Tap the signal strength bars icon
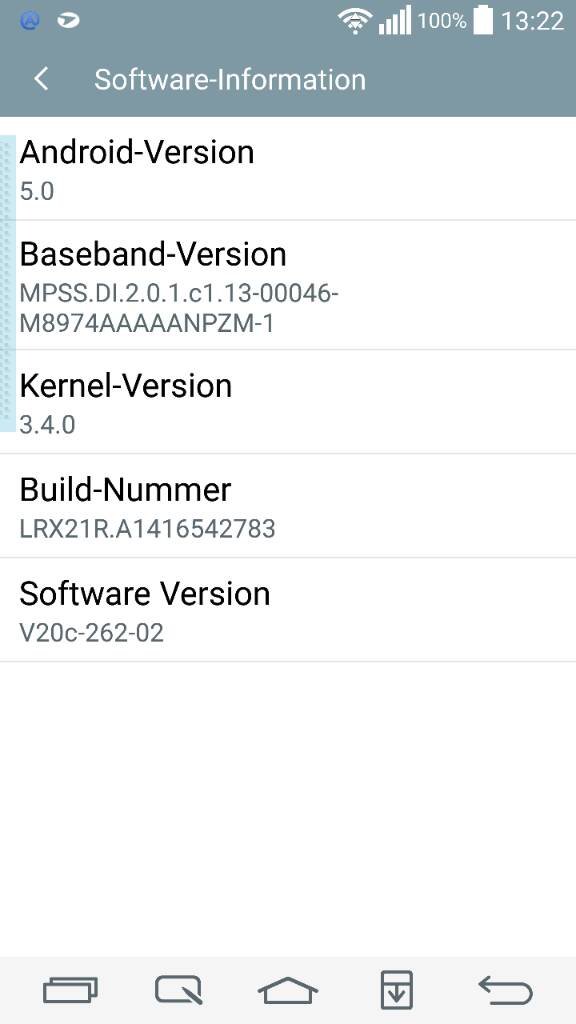Image resolution: width=576 pixels, height=1024 pixels. (x=395, y=21)
